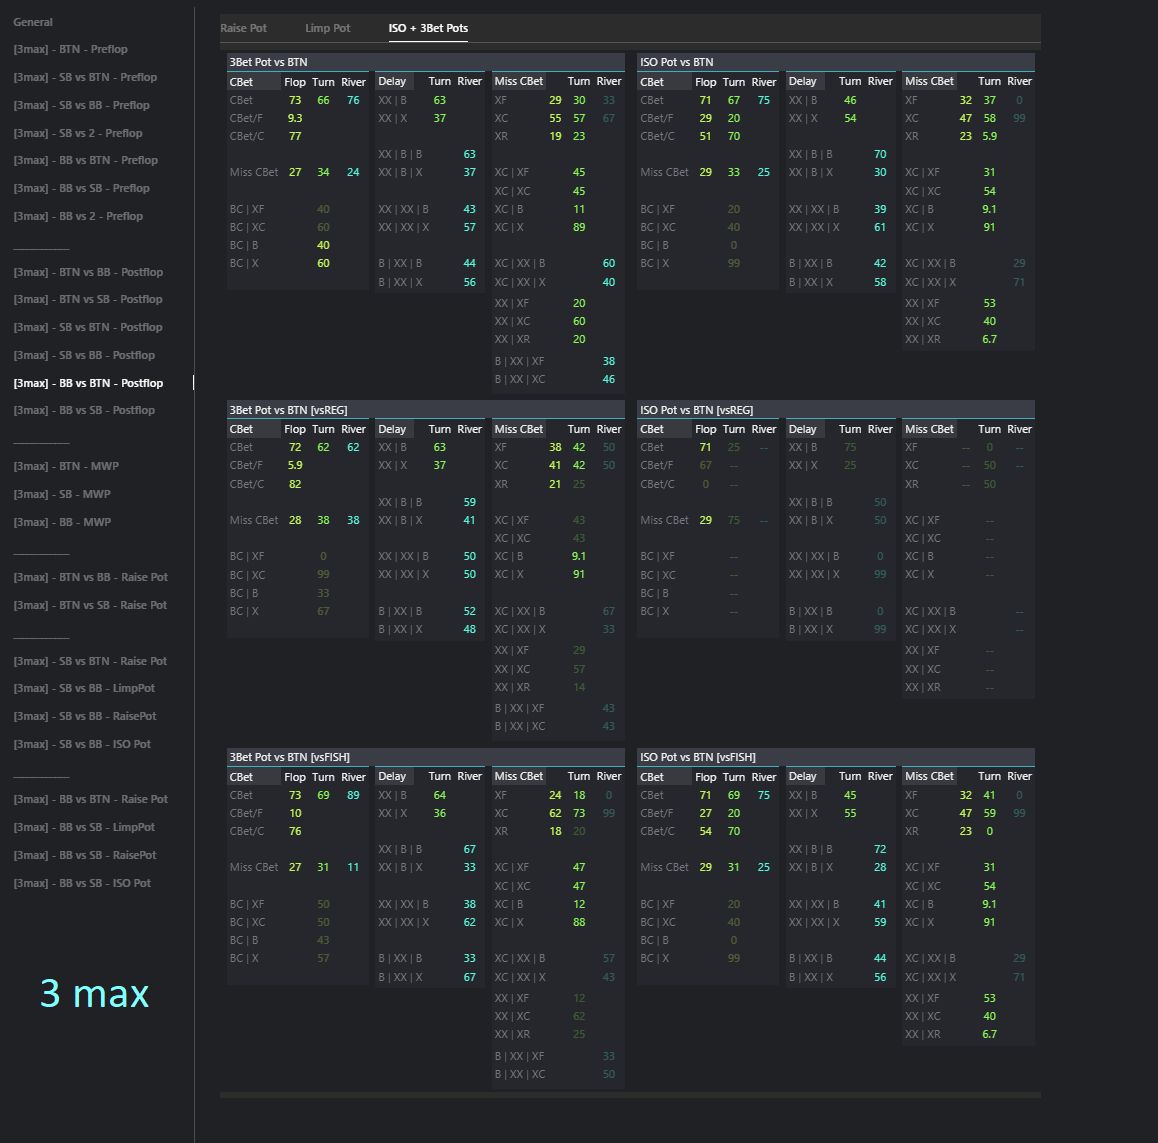Switch to the Raise Pot tab
Image resolution: width=1158 pixels, height=1143 pixels.
click(x=243, y=28)
